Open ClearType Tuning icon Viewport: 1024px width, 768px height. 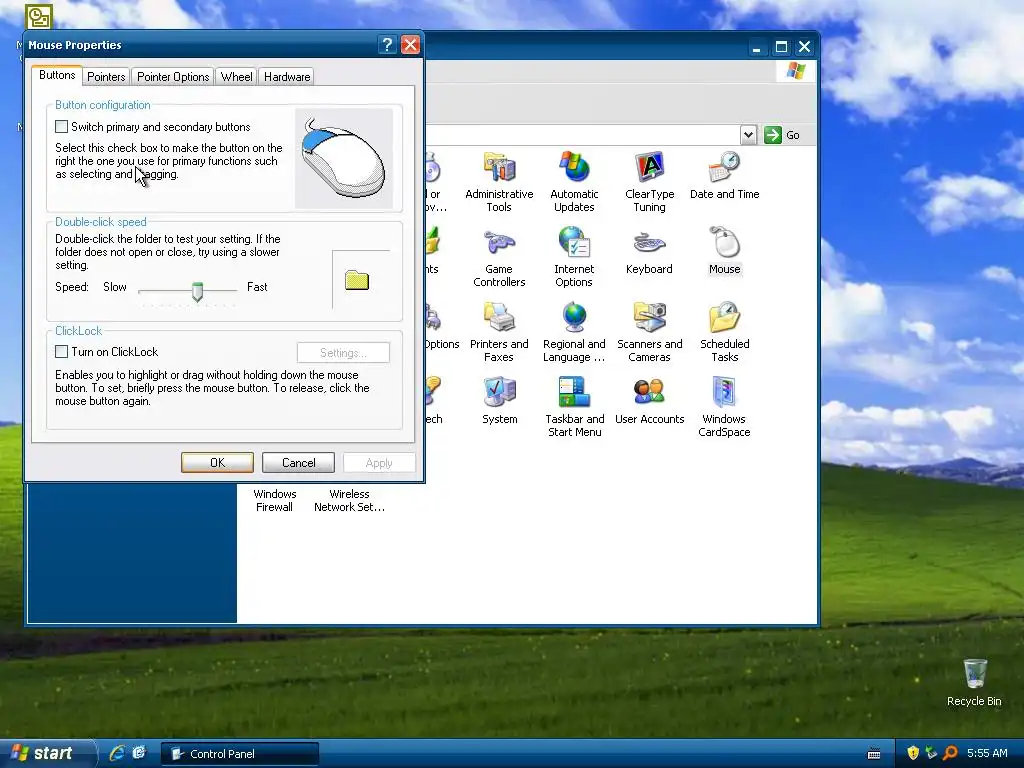(649, 182)
